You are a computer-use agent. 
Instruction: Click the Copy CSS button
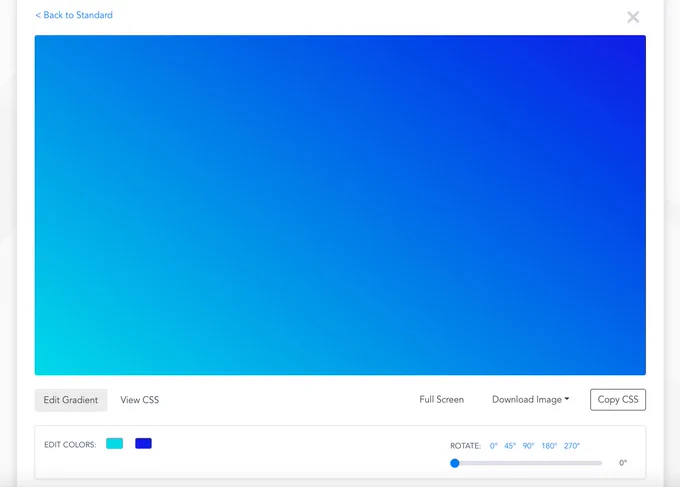(618, 399)
